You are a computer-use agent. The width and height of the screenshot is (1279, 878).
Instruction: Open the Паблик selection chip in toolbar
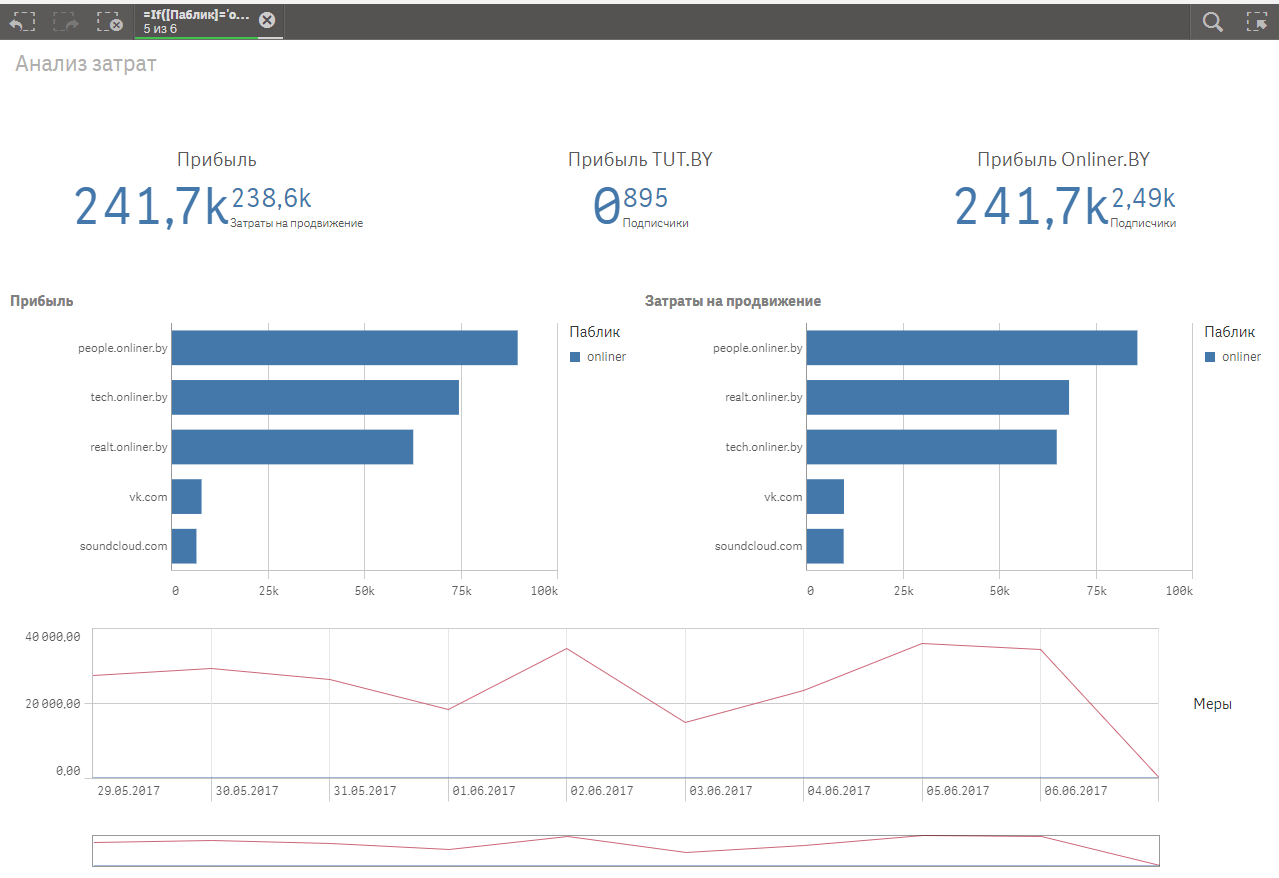195,21
